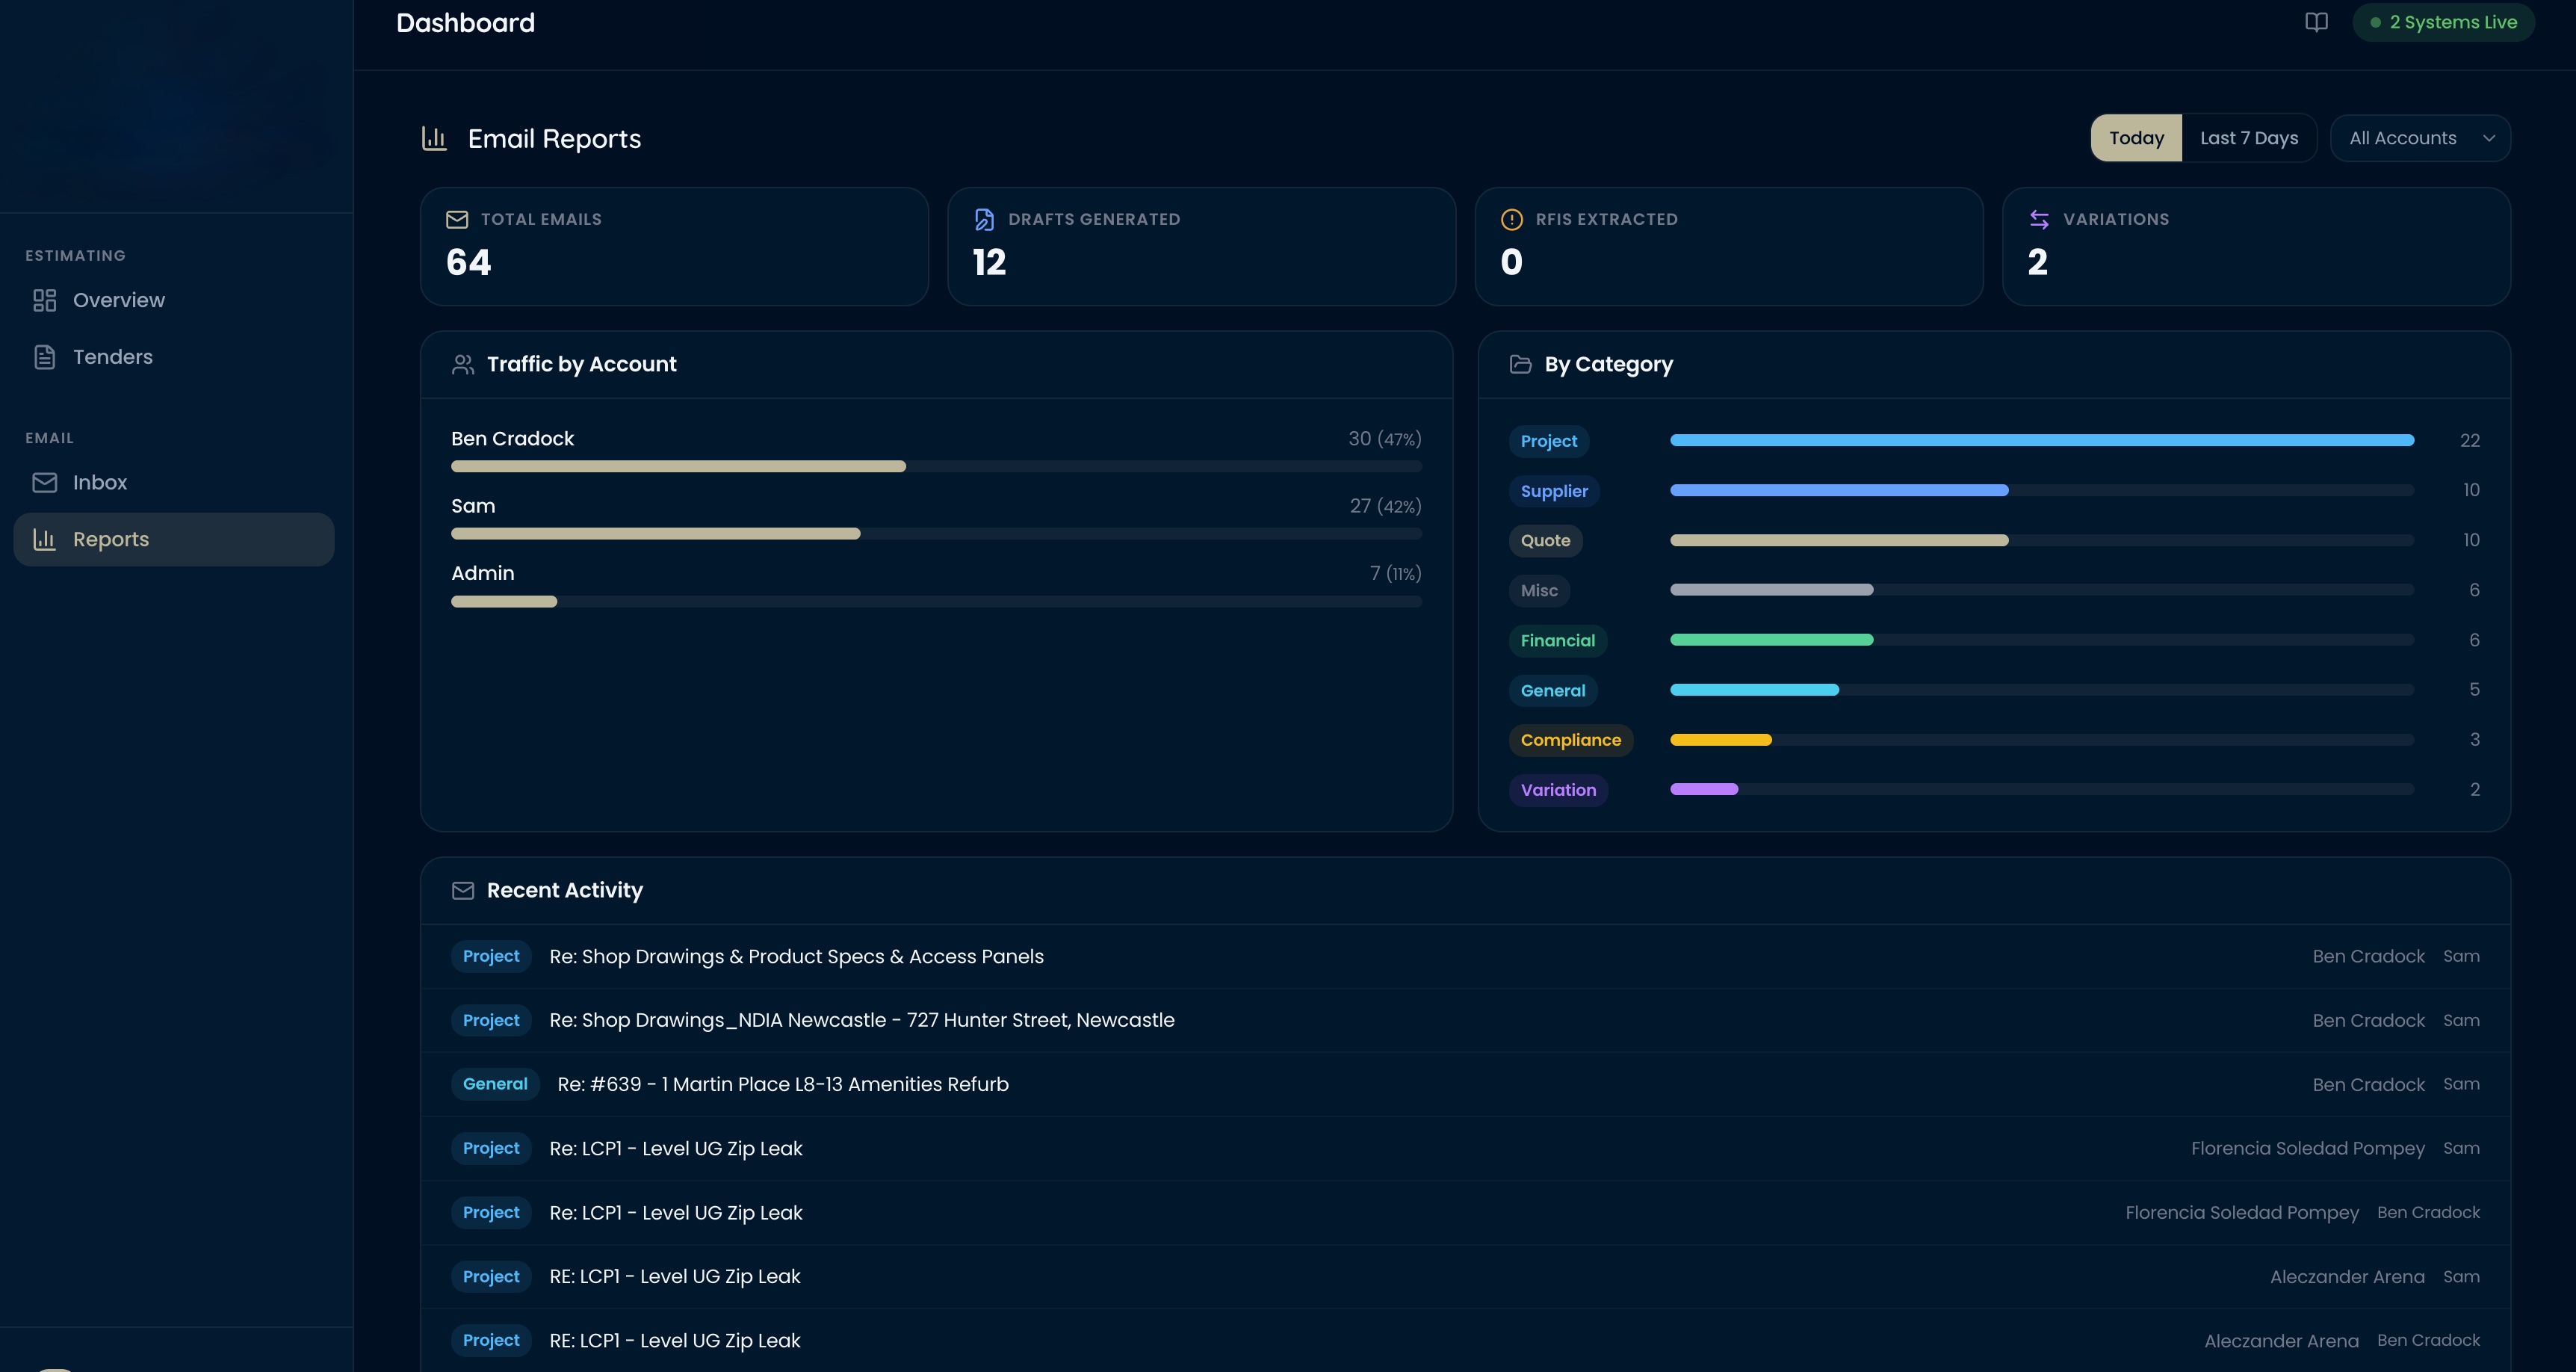
Task: Open the RFIs Extracted stat card
Action: 1729,246
